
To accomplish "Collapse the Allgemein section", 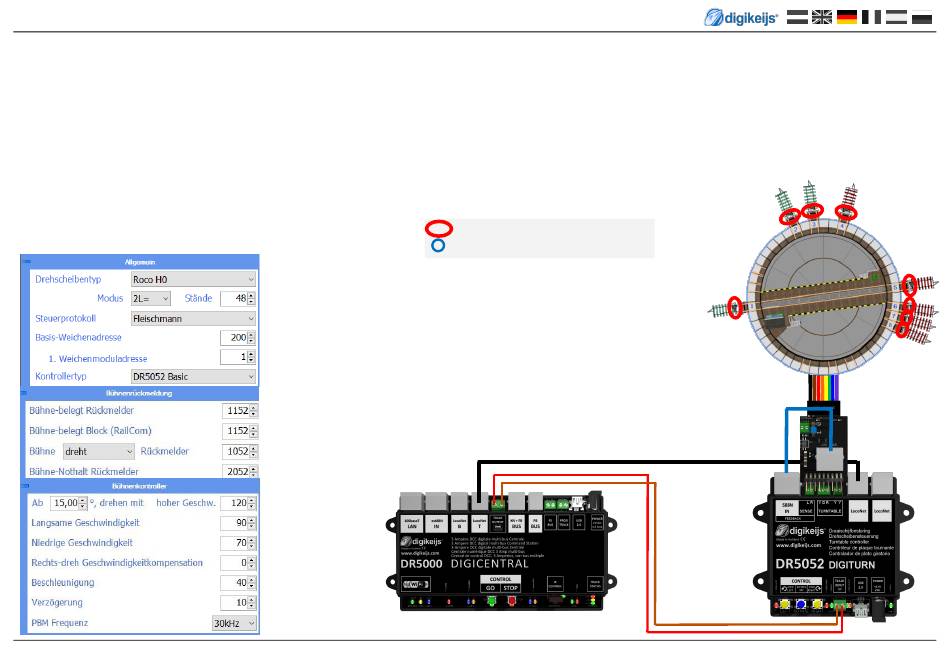I will 26,261.
